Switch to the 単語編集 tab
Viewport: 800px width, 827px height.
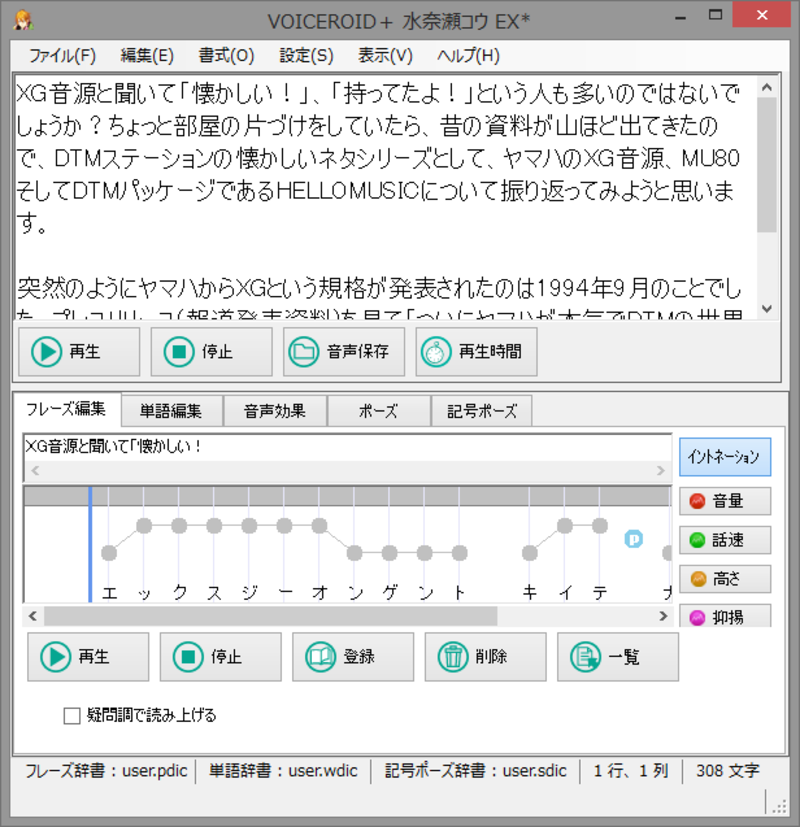point(171,411)
